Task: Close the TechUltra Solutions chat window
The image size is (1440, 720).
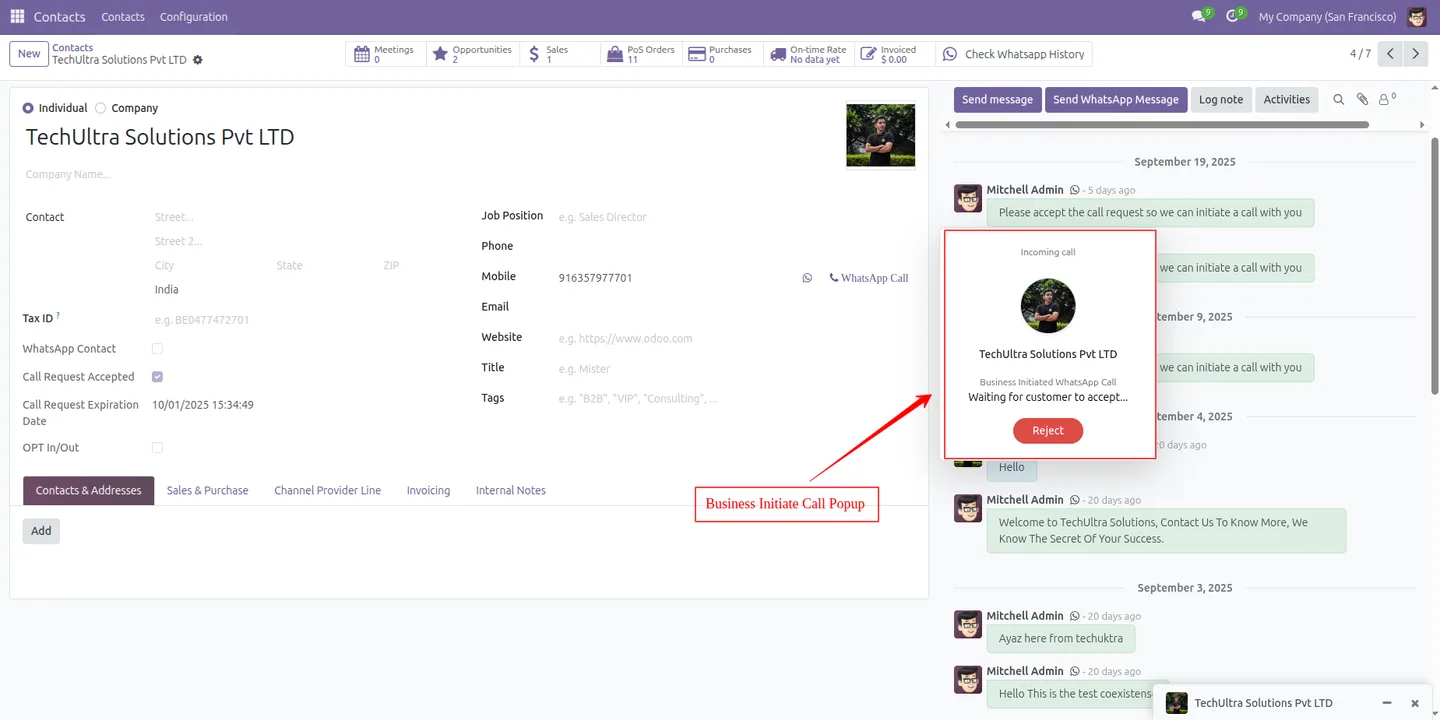Action: tap(1415, 703)
